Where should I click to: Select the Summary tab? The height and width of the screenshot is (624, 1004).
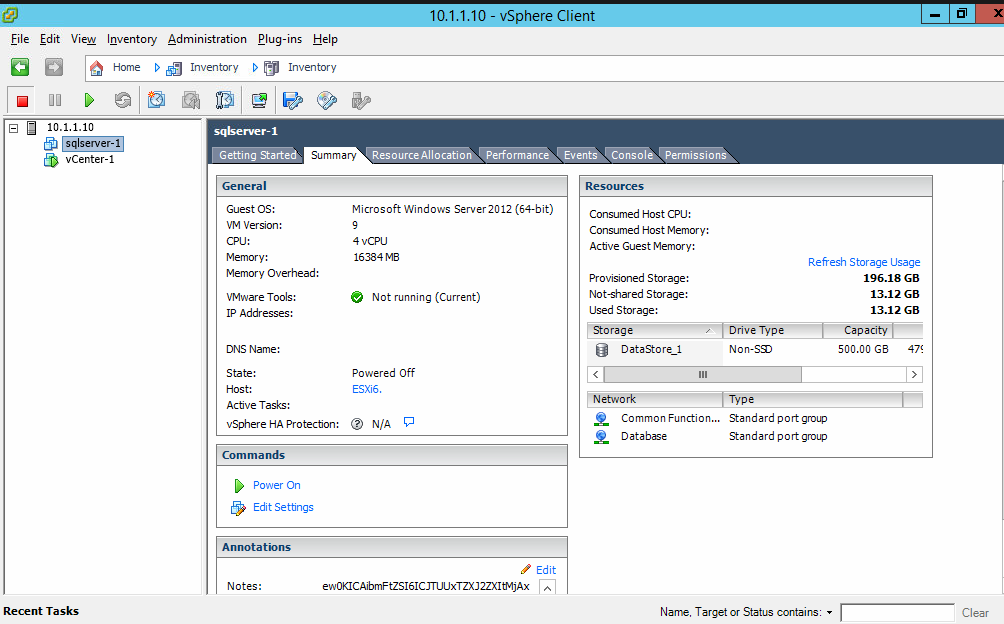pyautogui.click(x=334, y=155)
